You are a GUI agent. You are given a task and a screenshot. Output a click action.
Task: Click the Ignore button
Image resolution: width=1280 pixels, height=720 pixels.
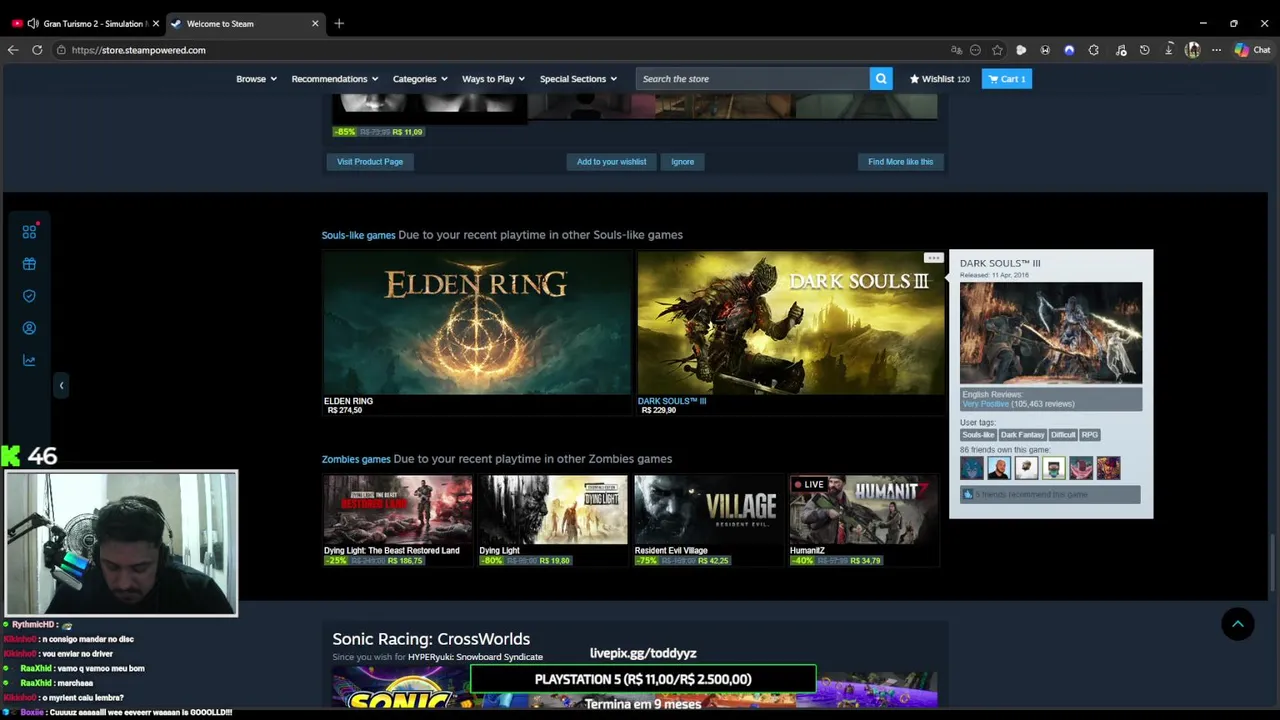tap(683, 162)
